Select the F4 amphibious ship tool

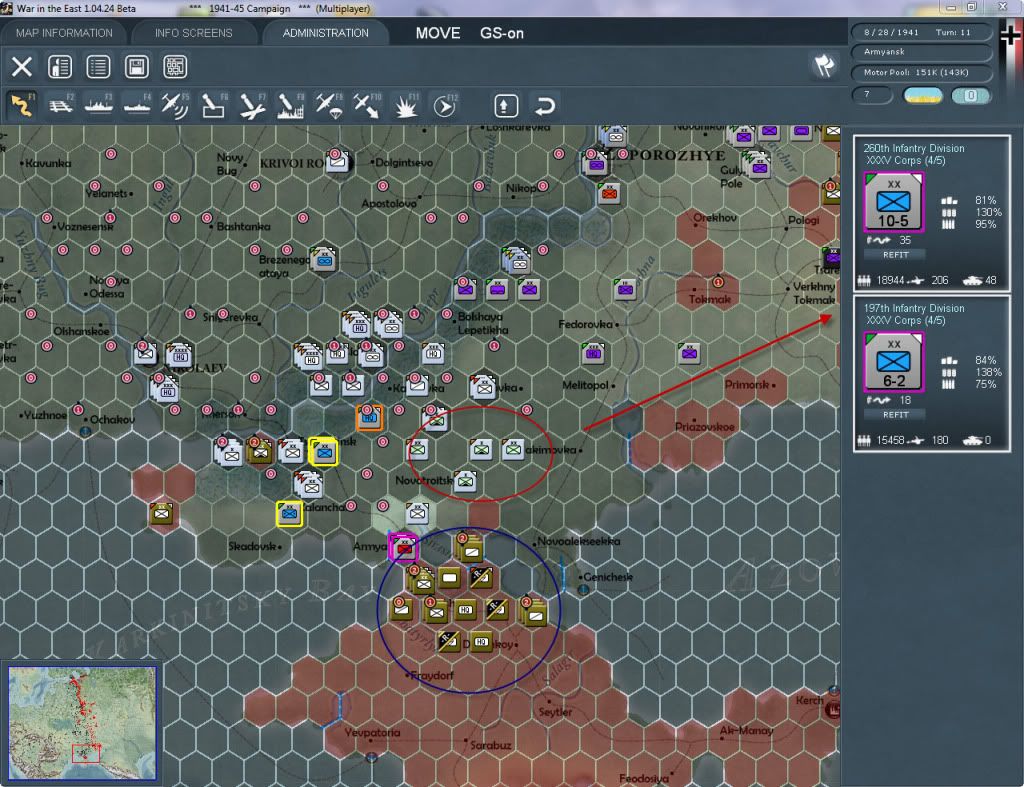tap(137, 106)
